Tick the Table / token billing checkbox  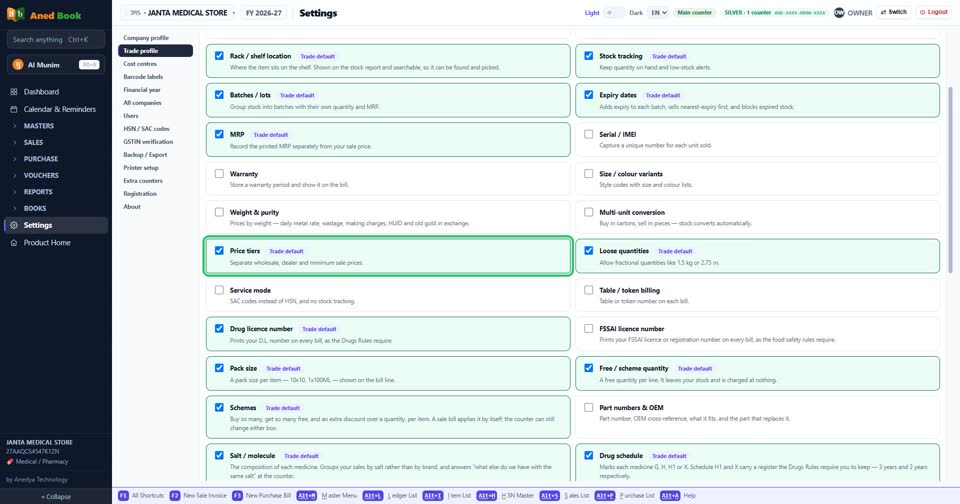coord(588,290)
